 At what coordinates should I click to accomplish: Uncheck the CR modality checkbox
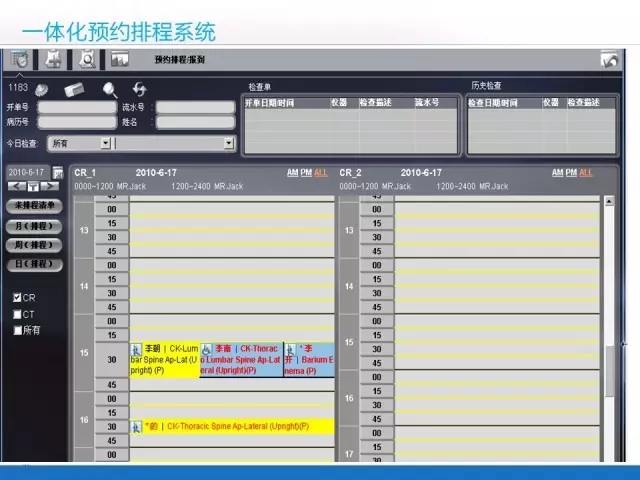[x=17, y=298]
